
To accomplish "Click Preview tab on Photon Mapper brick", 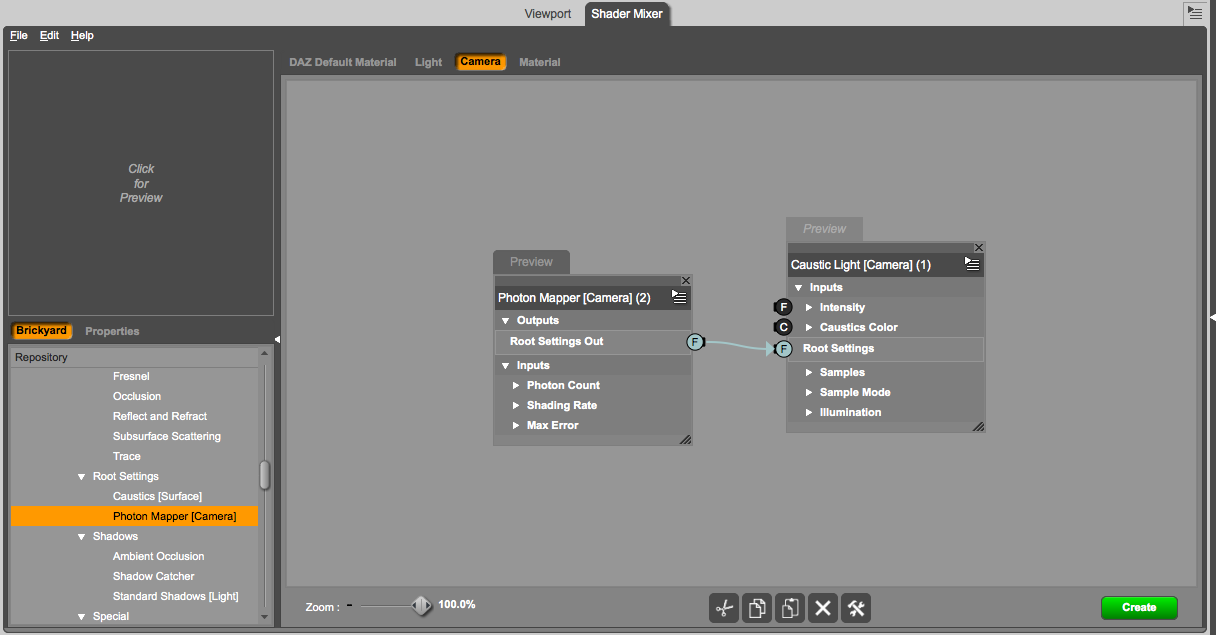I will pyautogui.click(x=531, y=262).
